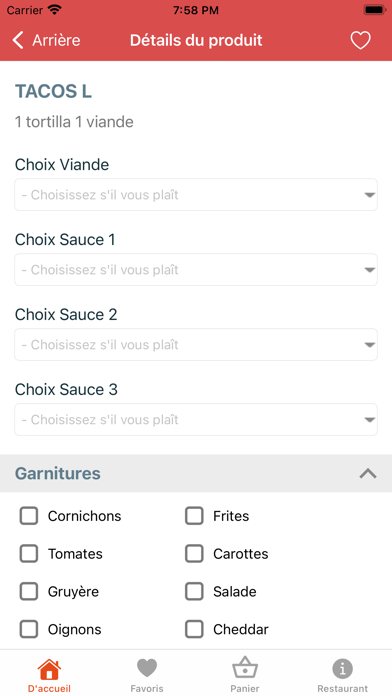Image resolution: width=392 pixels, height=696 pixels.
Task: Tap the Wi-Fi status icon
Action: coord(55,10)
